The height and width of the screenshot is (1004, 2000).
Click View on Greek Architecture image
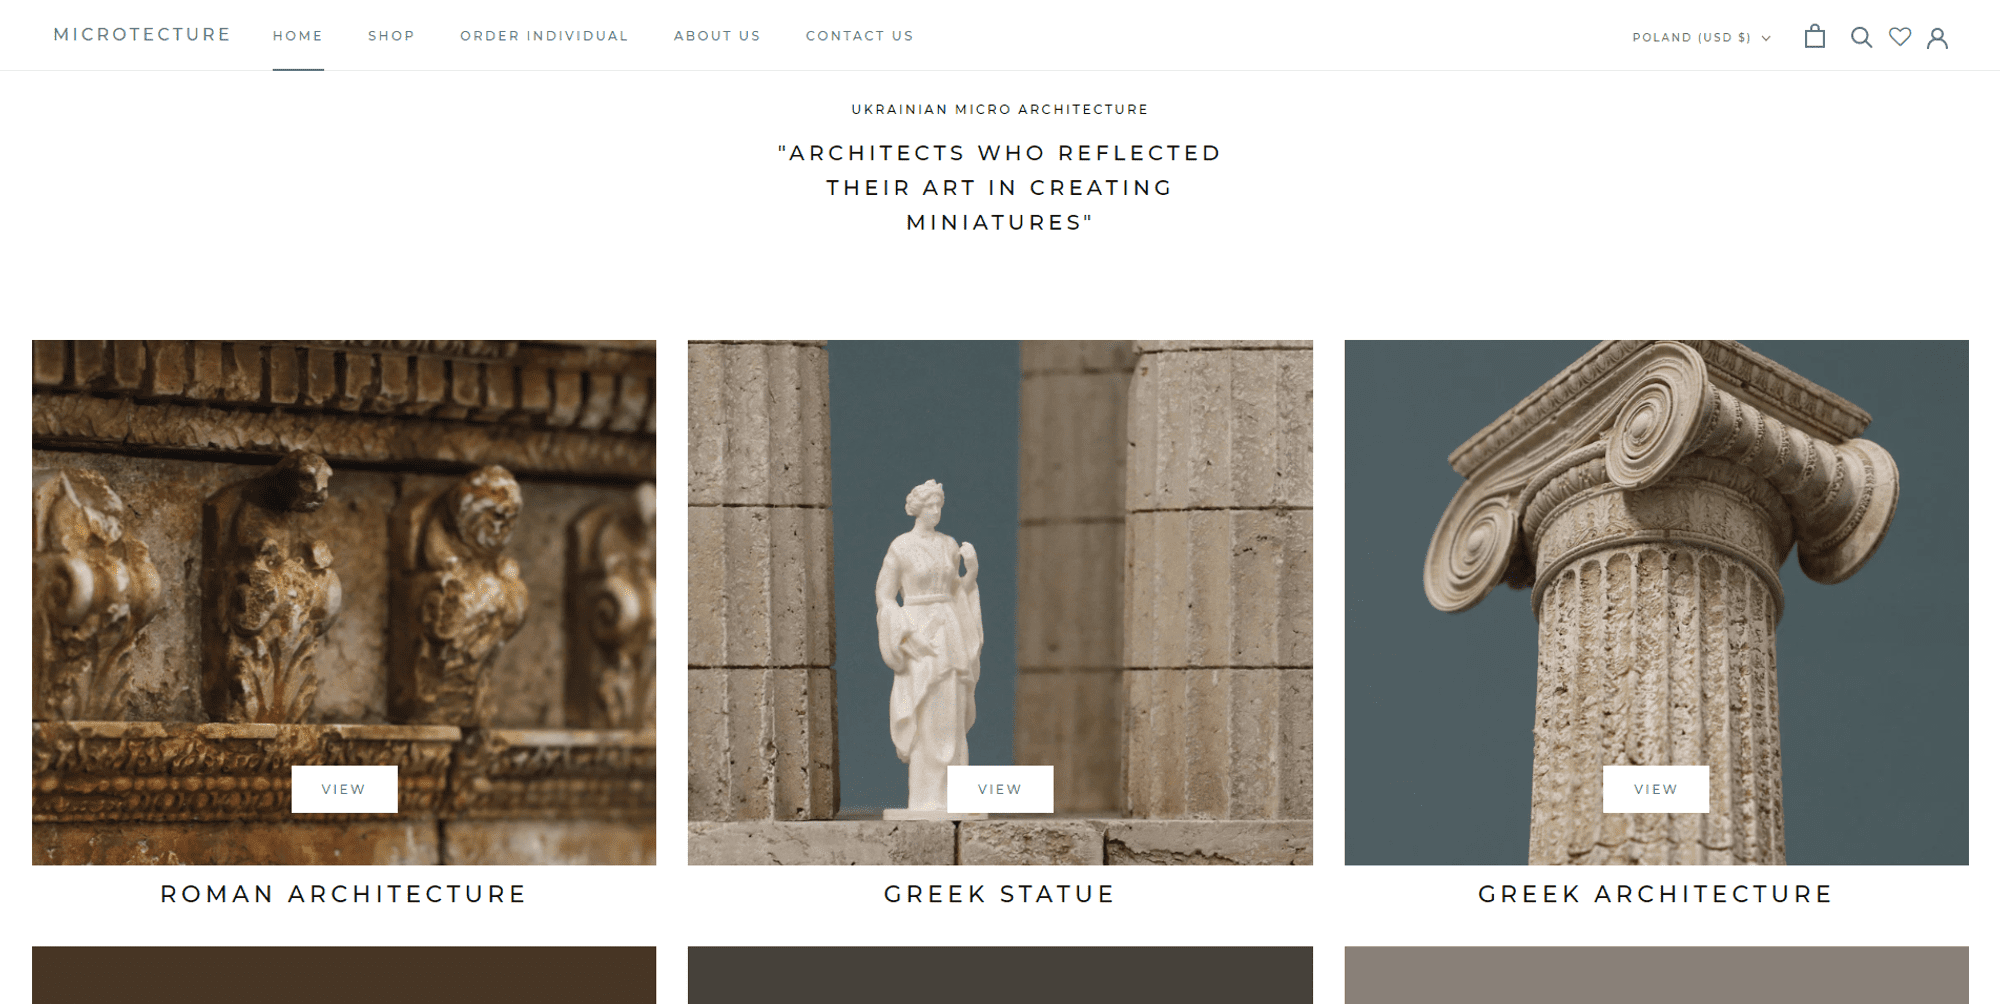(x=1656, y=789)
